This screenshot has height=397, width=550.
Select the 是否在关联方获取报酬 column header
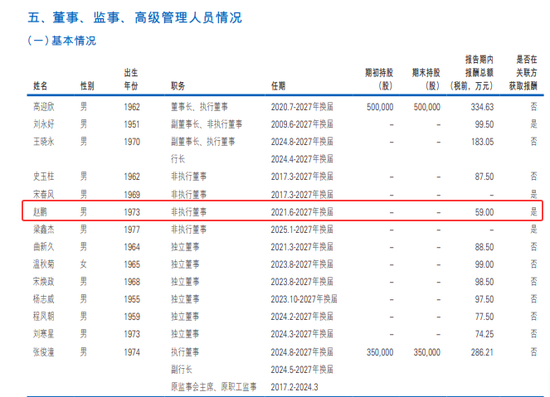(523, 73)
